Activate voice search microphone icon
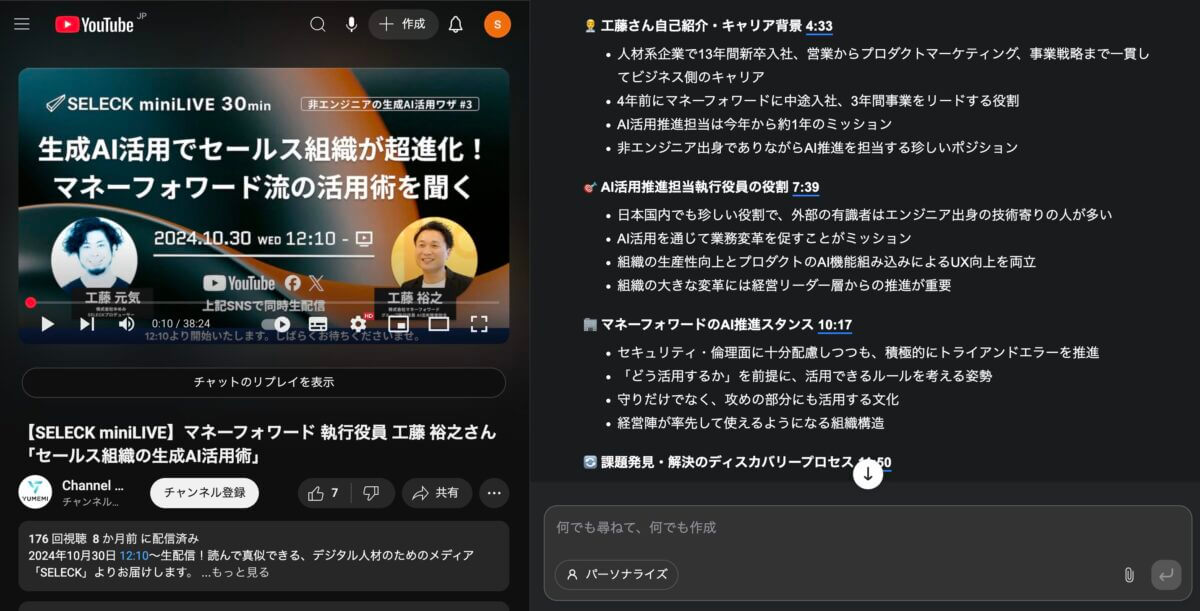The image size is (1200, 611). point(351,24)
